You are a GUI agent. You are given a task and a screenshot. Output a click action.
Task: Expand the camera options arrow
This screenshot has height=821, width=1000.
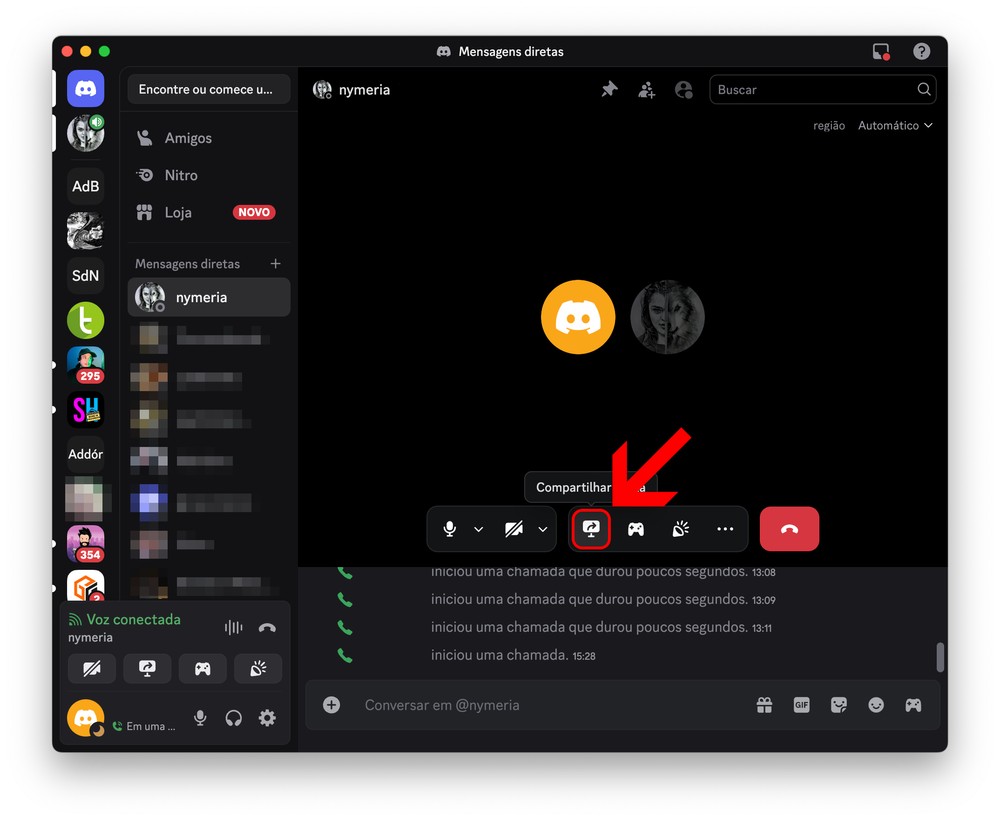tap(543, 529)
